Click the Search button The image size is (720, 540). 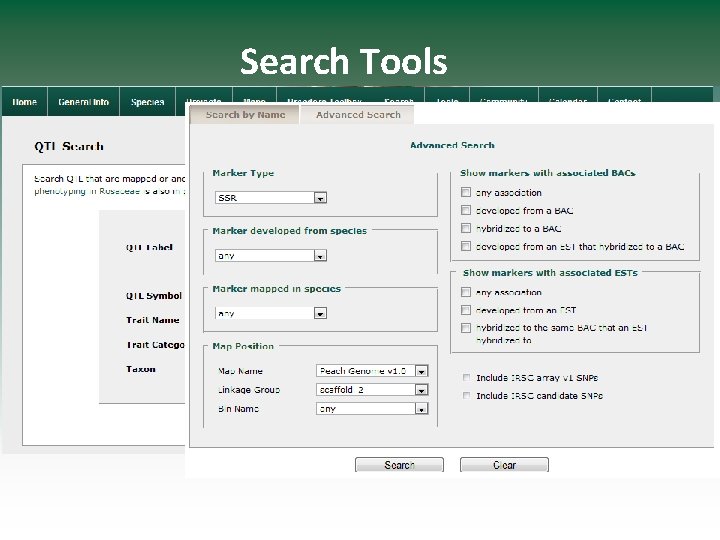[x=399, y=465]
